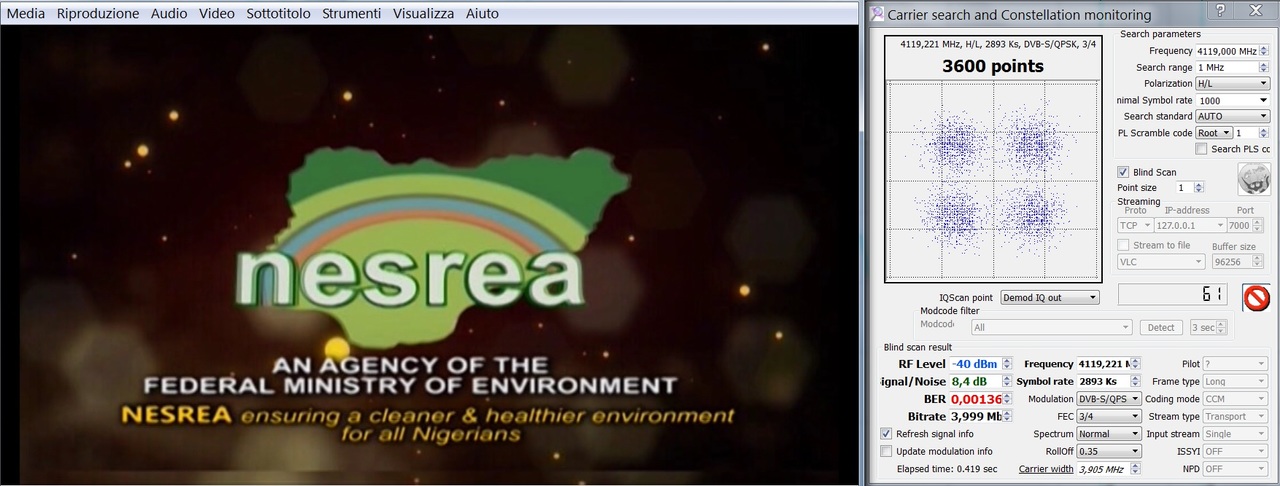Click the Carrier width stepper arrows

point(1133,469)
